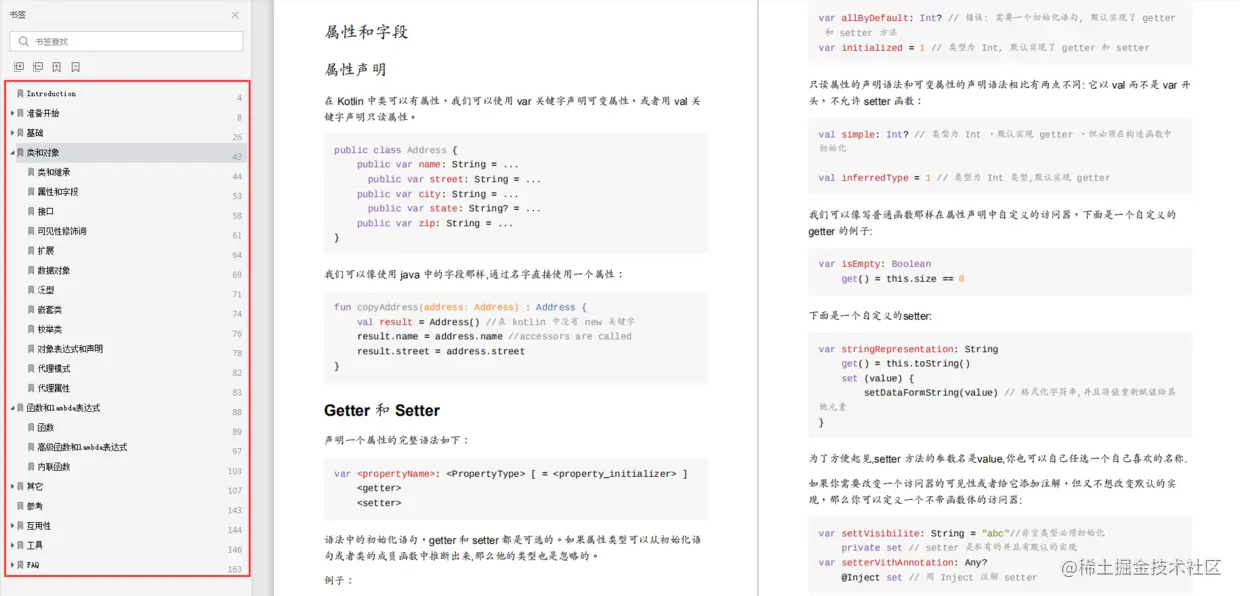The width and height of the screenshot is (1240, 596).
Task: Select the 互用性 bookmark
Action: click(39, 526)
